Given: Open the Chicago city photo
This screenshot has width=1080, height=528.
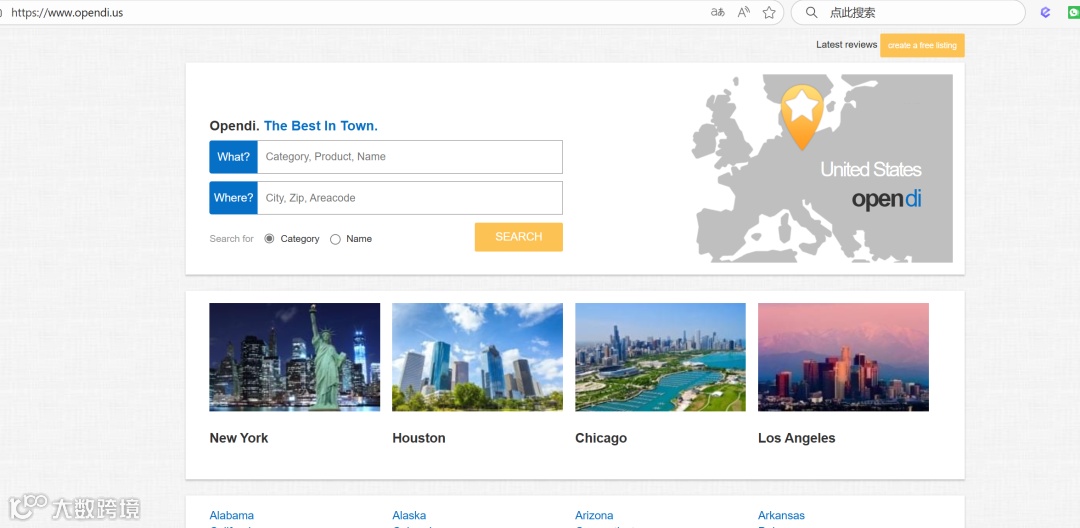Looking at the screenshot, I should click(661, 357).
